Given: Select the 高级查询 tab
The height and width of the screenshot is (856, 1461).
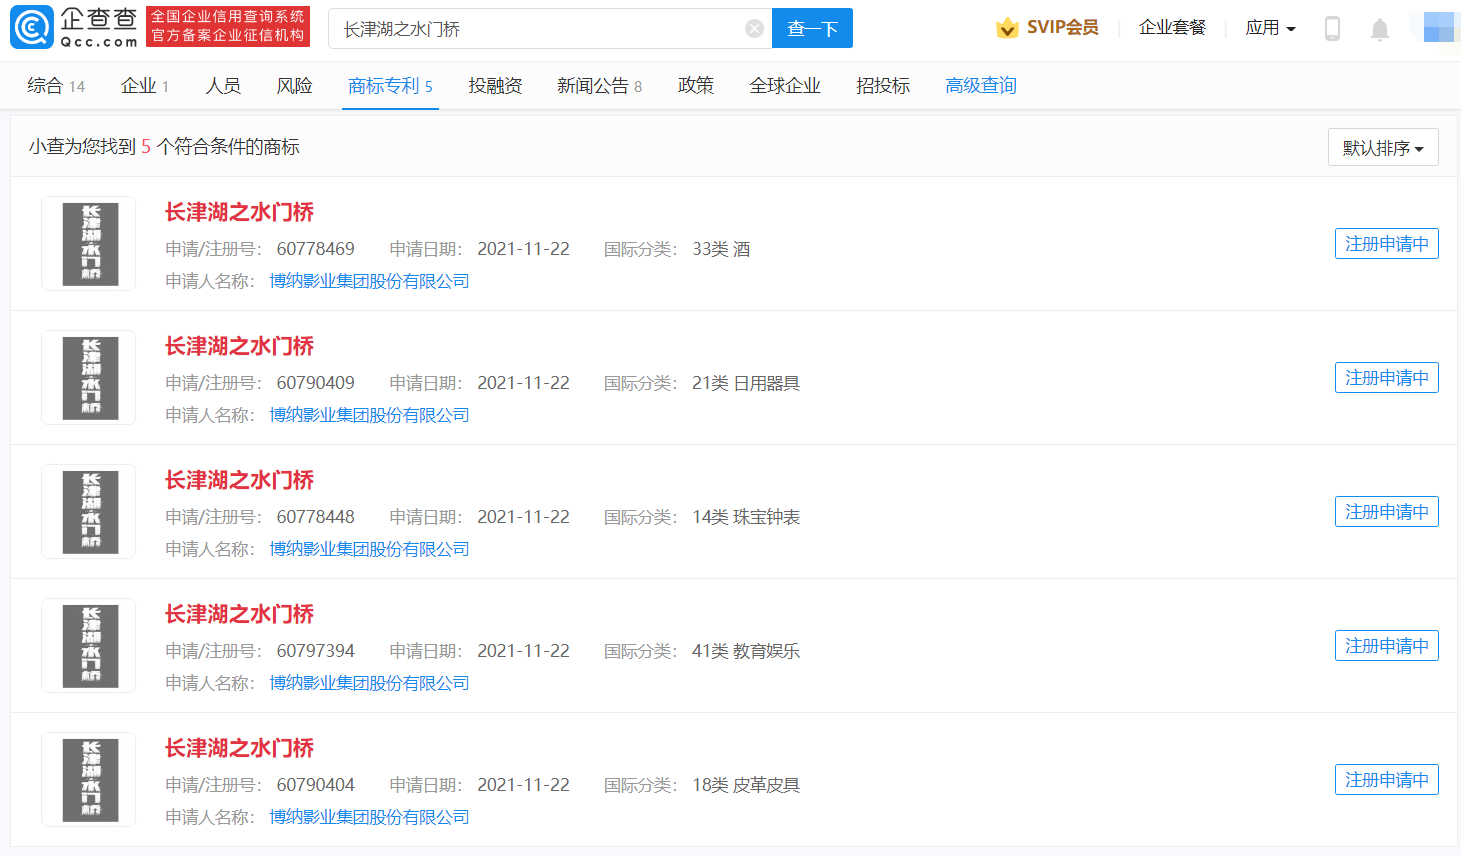Looking at the screenshot, I should click(x=980, y=85).
